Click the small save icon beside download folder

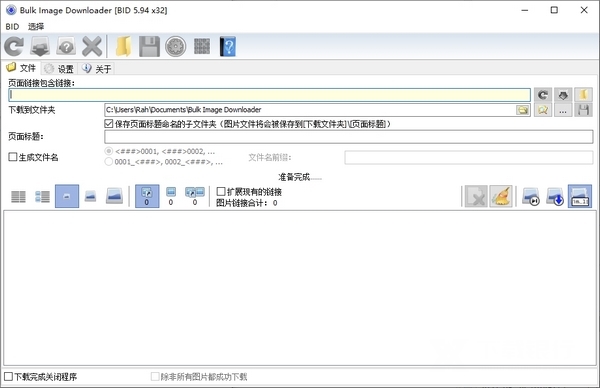583,110
